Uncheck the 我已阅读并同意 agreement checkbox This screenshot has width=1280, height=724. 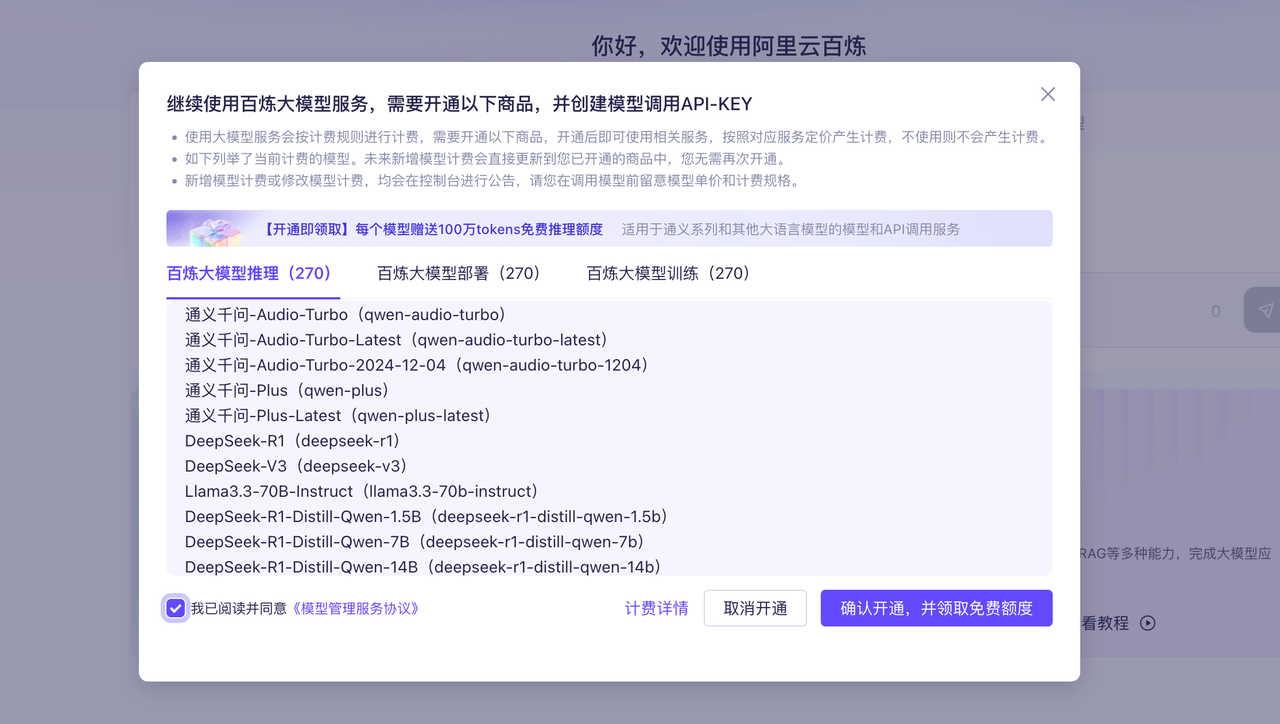[x=175, y=608]
